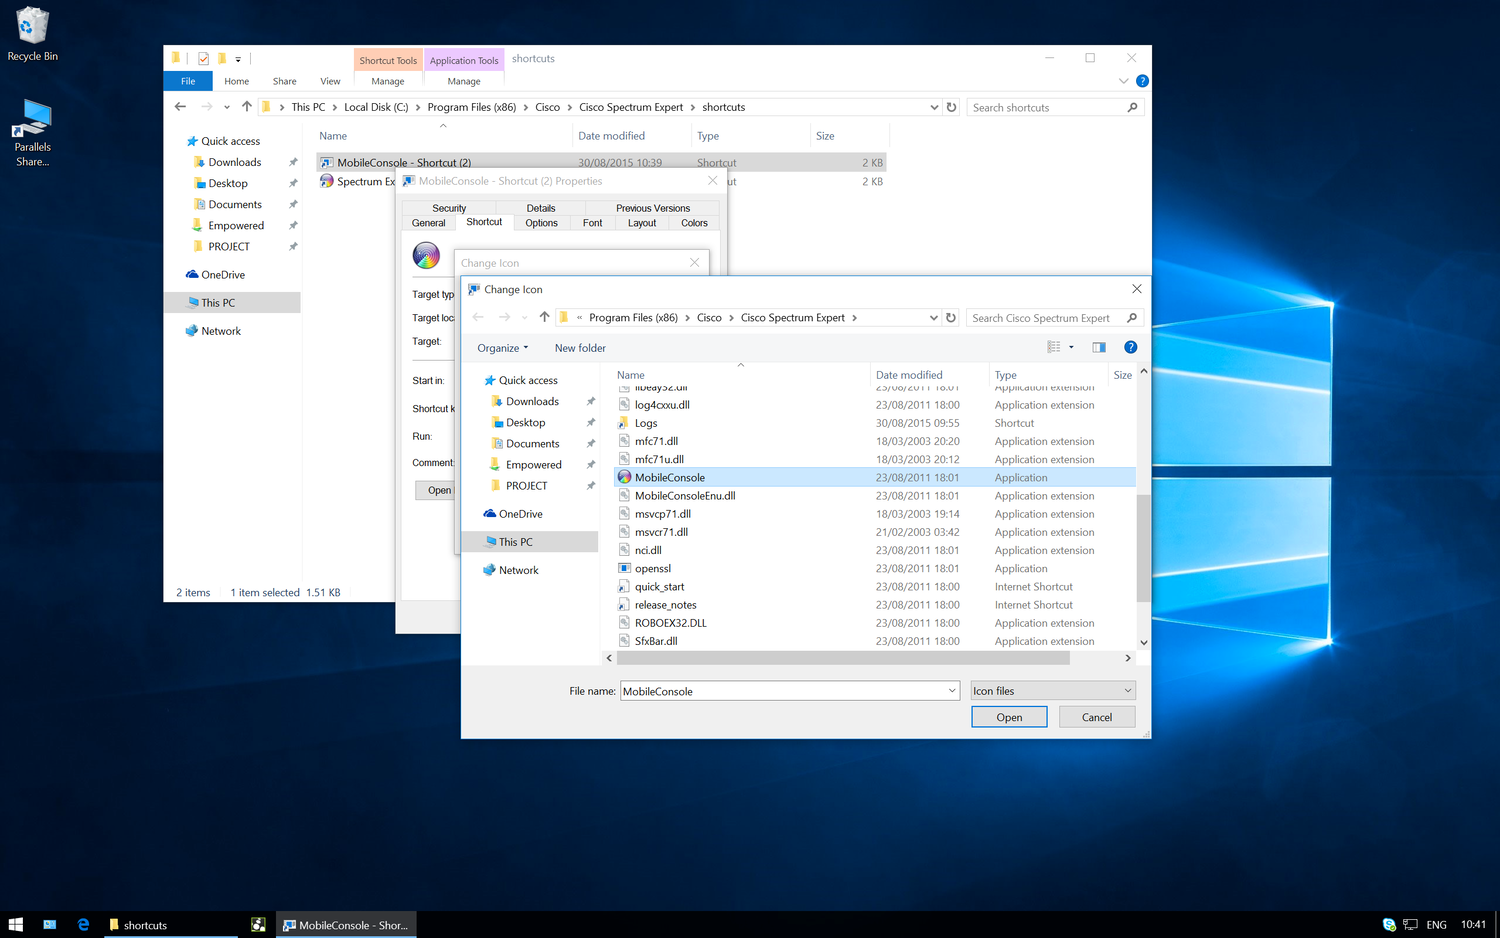This screenshot has height=938, width=1500.
Task: Click New folder in Change Icon dialog
Action: point(580,348)
